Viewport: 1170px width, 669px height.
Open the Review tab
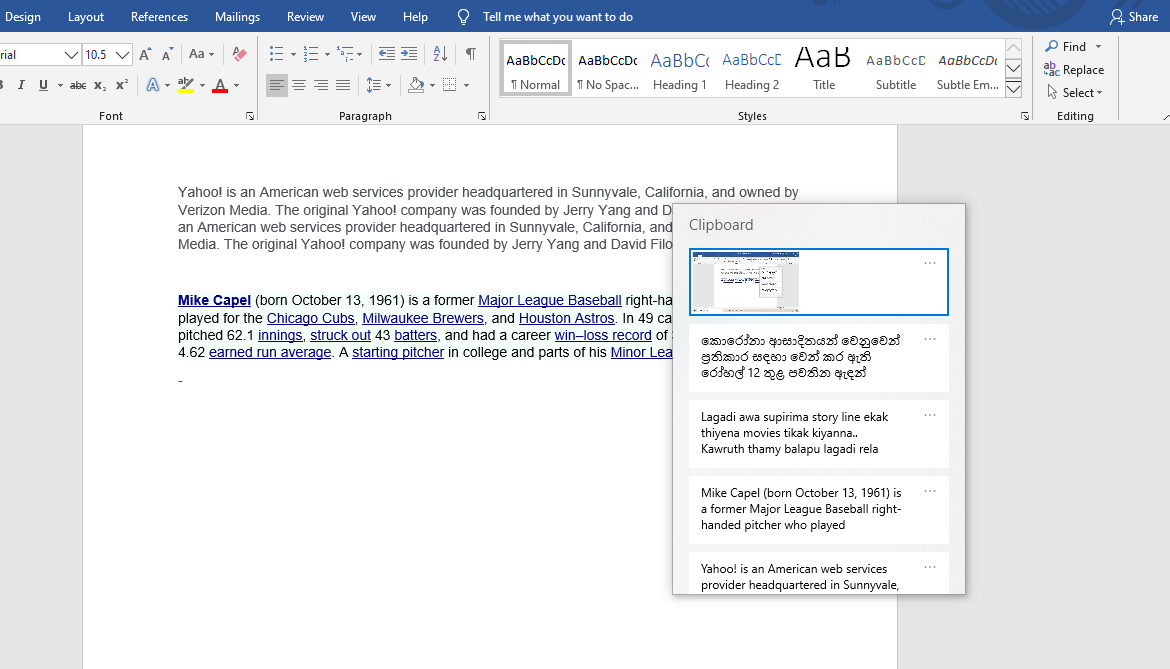(x=305, y=16)
